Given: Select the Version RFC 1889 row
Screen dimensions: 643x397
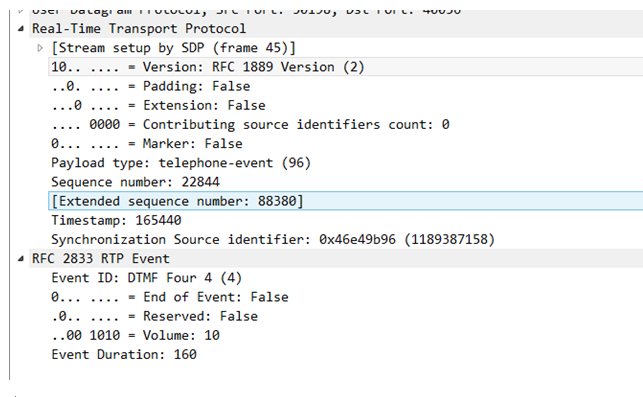Looking at the screenshot, I should click(x=346, y=67).
